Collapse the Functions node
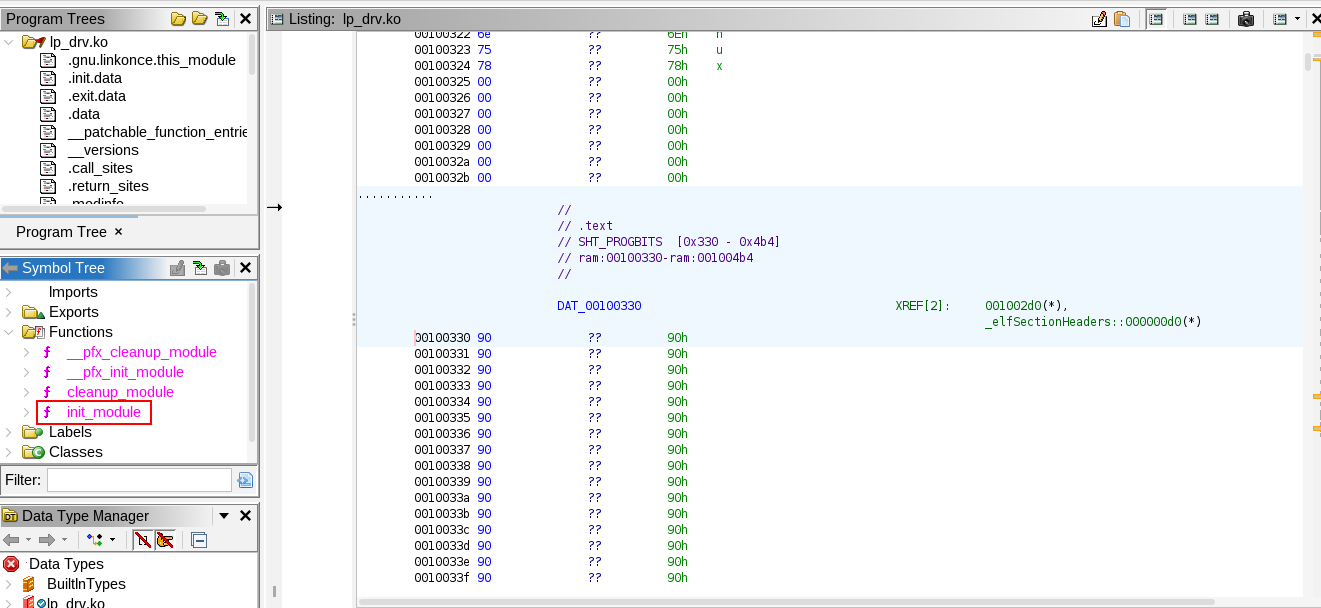Image resolution: width=1321 pixels, height=608 pixels. pyautogui.click(x=10, y=332)
